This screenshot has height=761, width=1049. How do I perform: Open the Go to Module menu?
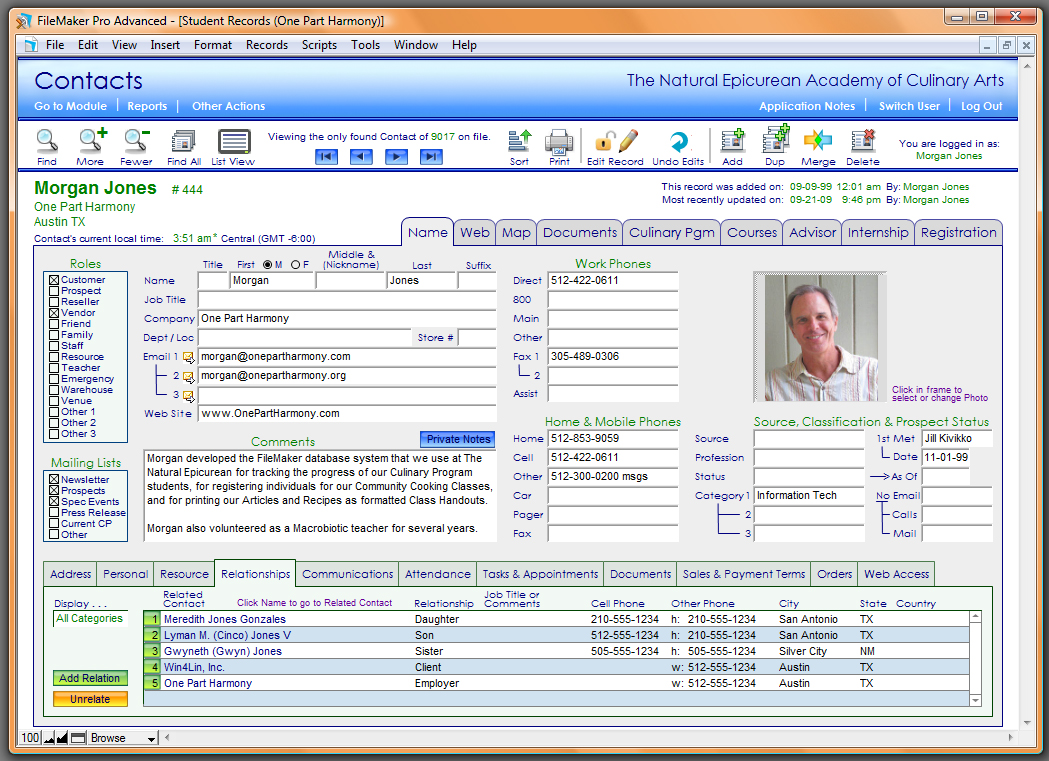[x=70, y=106]
